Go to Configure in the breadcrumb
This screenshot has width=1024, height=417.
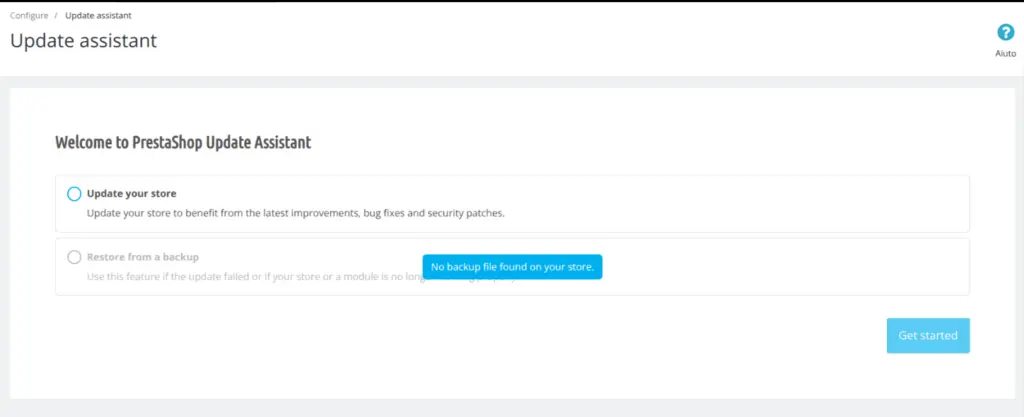point(29,16)
